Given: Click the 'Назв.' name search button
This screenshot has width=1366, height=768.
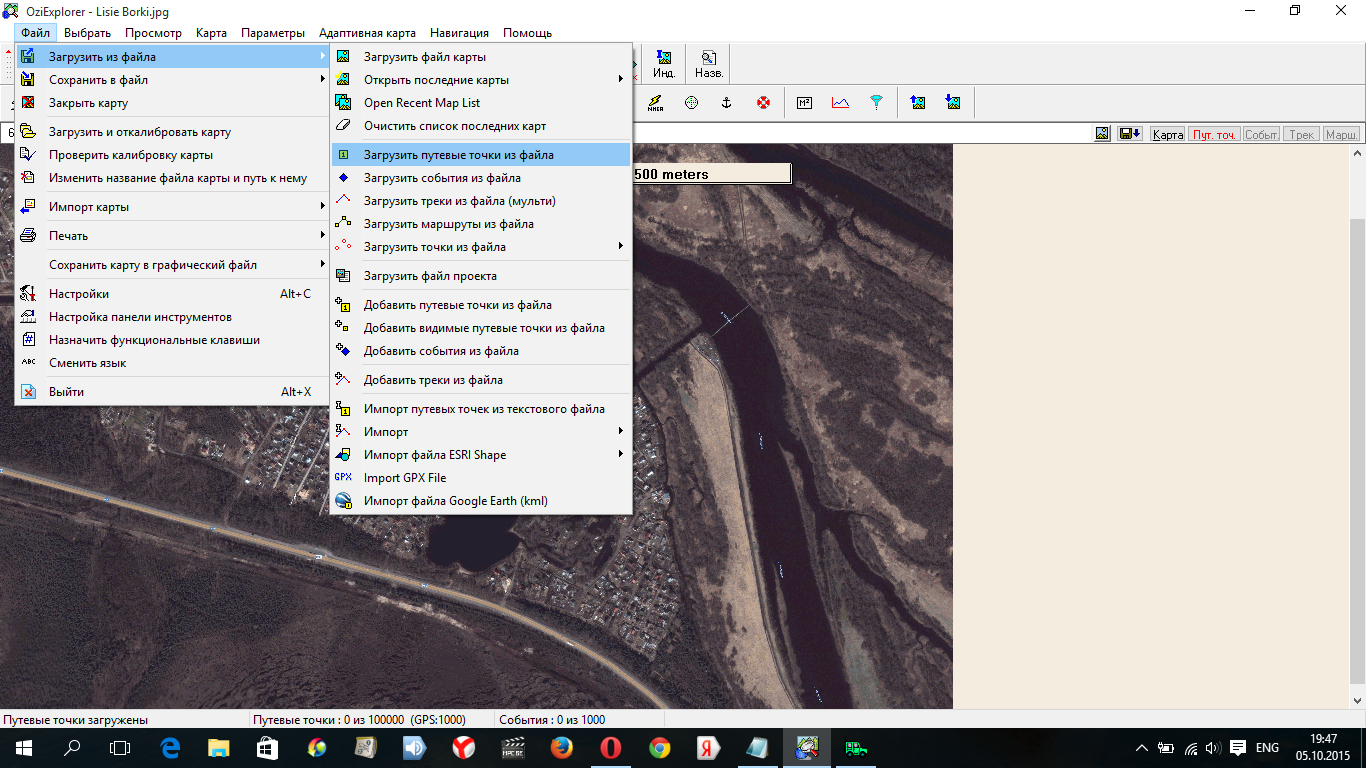Looking at the screenshot, I should (x=709, y=65).
